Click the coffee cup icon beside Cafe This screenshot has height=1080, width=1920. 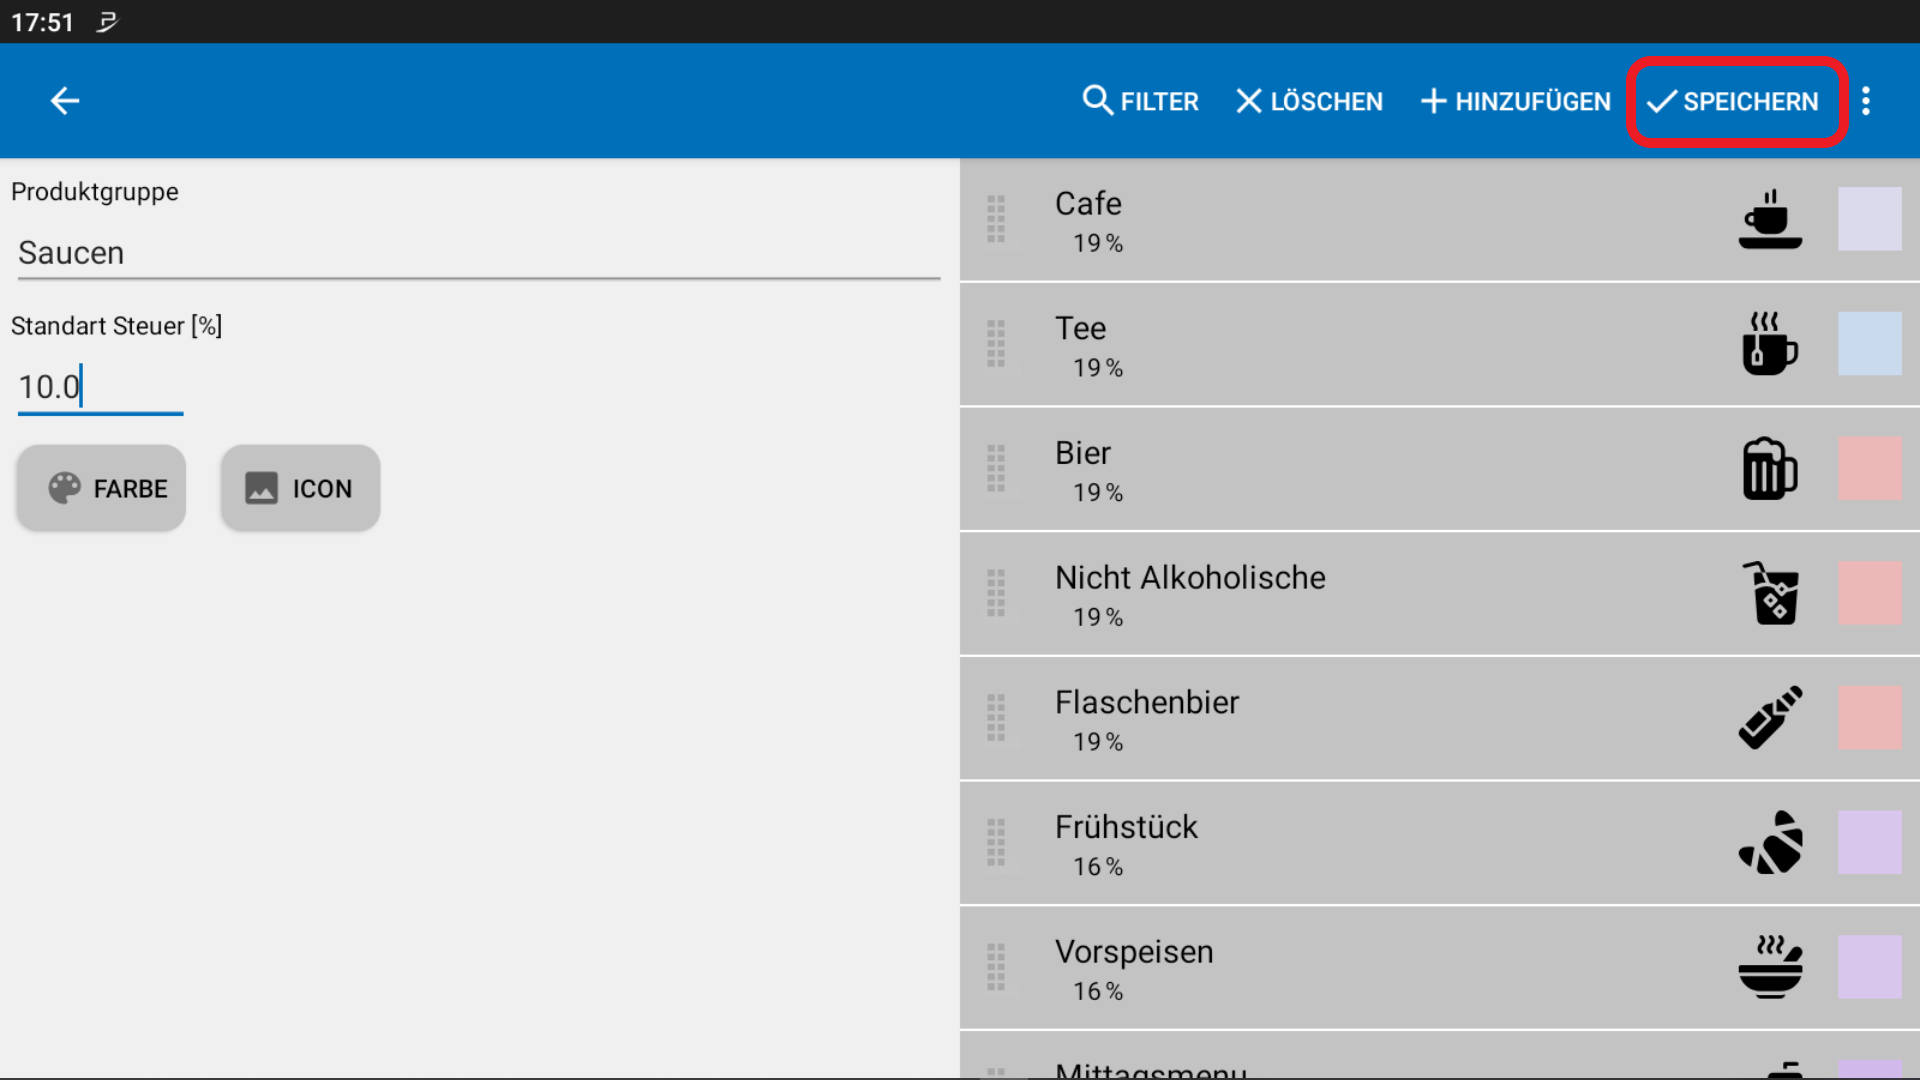pos(1770,219)
